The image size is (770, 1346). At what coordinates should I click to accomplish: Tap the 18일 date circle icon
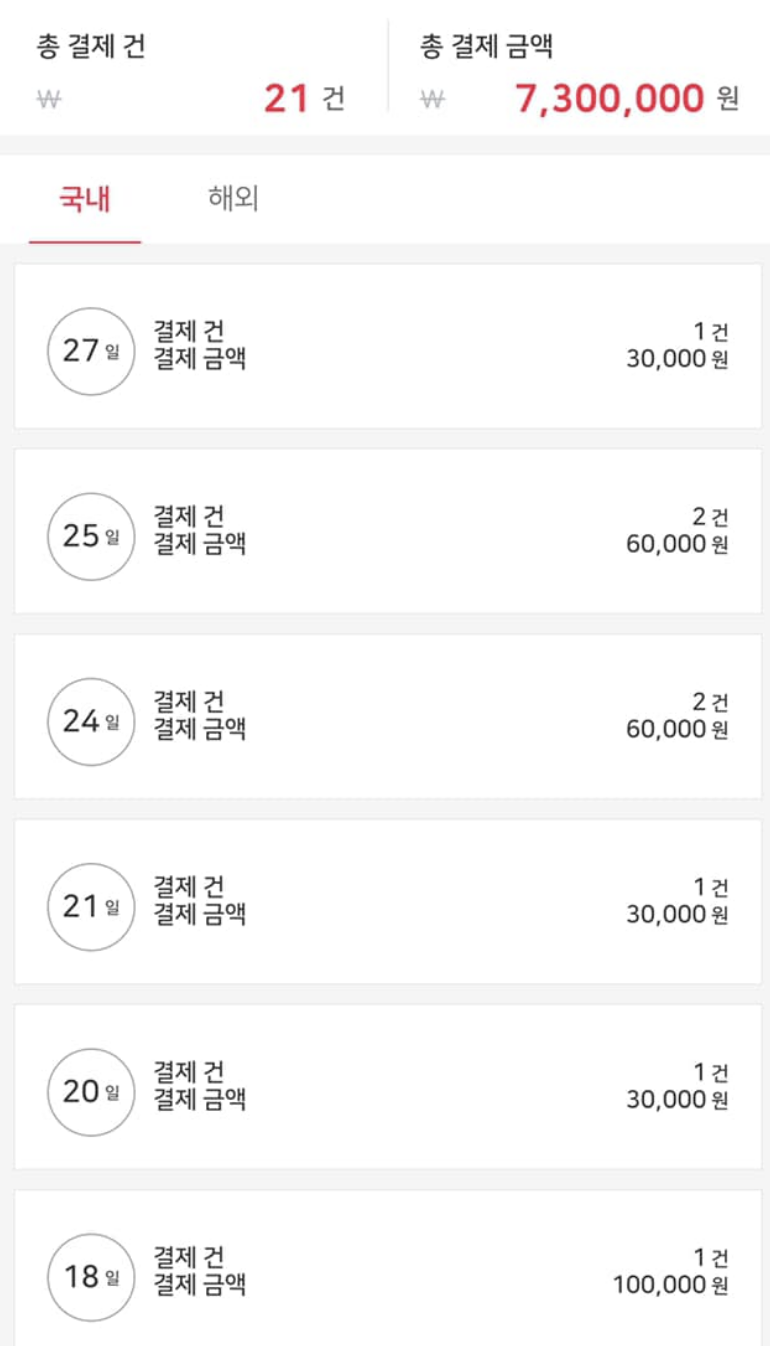[x=90, y=1276]
